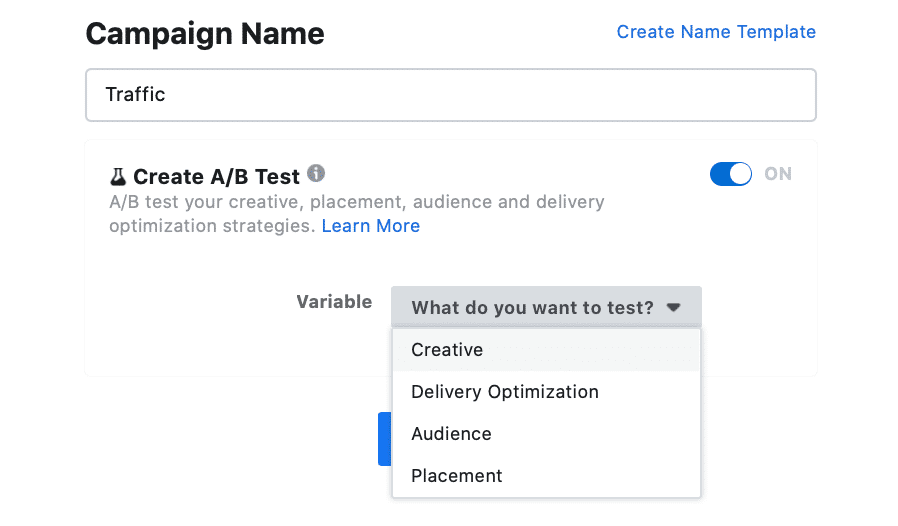Screen dimensions: 898x526
Task: Choose Delivery Optimization as the test variable
Action: pyautogui.click(x=546, y=392)
